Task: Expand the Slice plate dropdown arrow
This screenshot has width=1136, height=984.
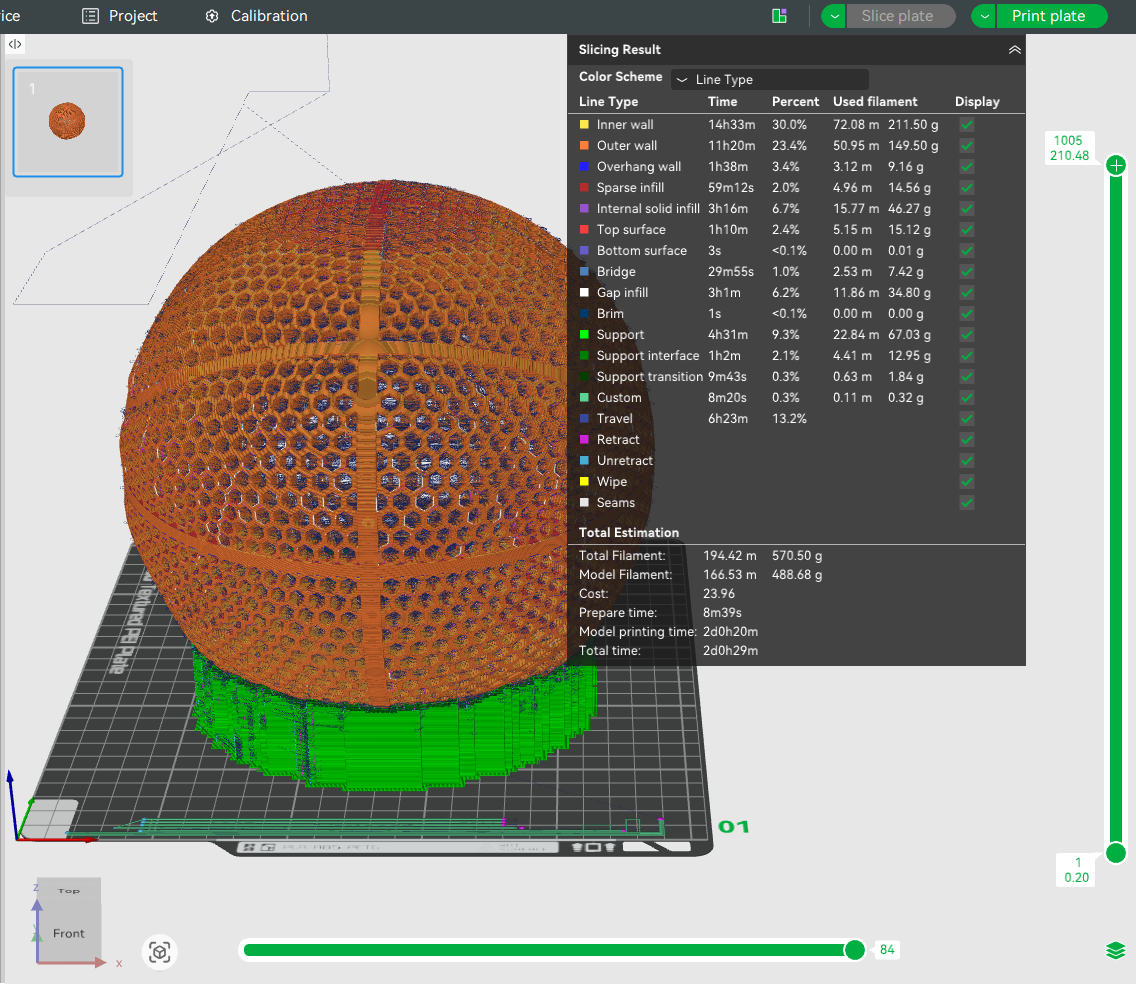Action: tap(834, 16)
